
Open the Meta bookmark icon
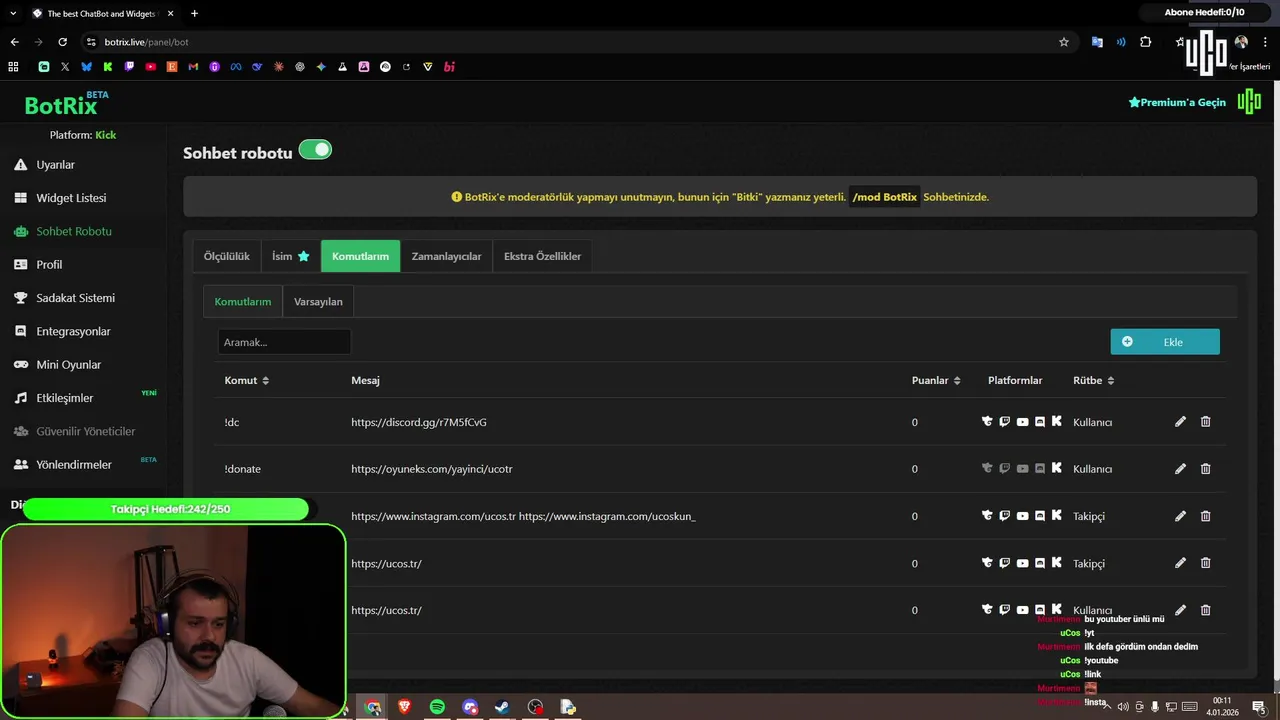pos(236,67)
